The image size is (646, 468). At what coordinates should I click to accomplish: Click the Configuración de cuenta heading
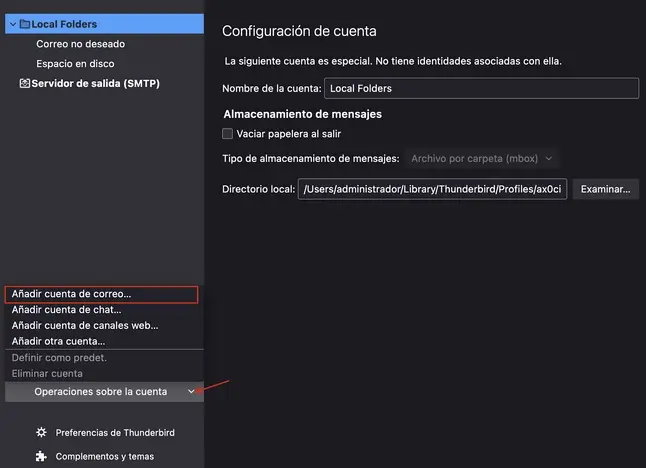[299, 31]
